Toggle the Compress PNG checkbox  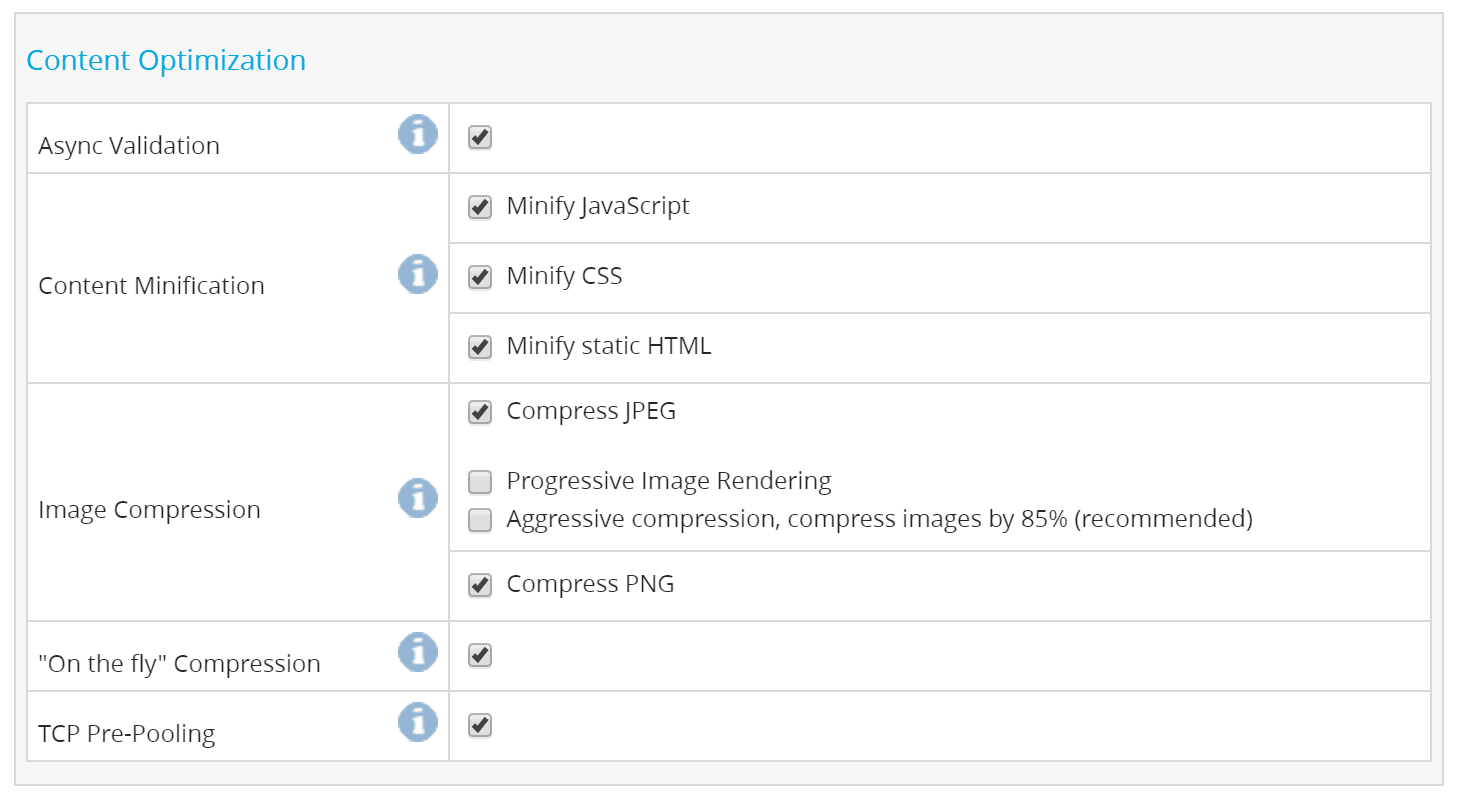coord(480,585)
